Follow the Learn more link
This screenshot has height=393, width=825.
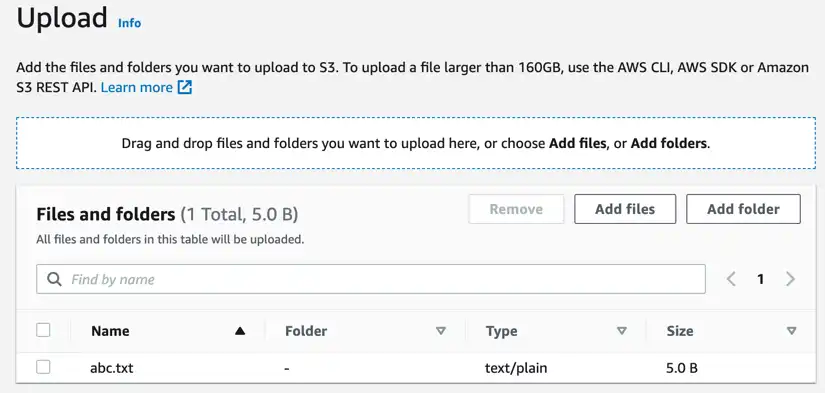coord(136,87)
